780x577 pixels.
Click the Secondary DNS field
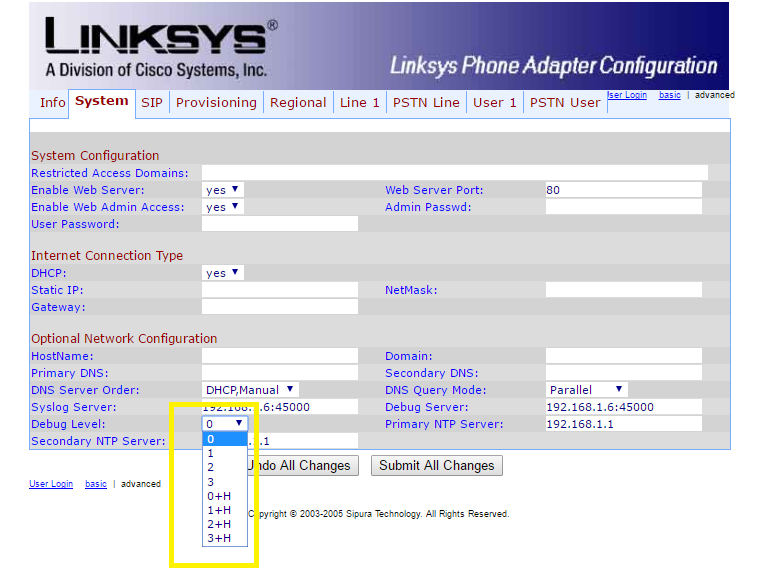point(624,373)
